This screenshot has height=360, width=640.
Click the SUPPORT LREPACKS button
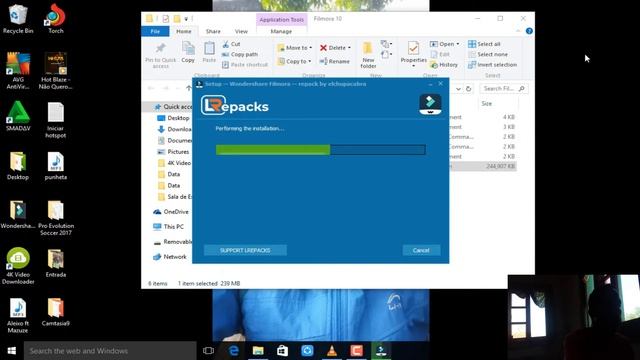[245, 250]
